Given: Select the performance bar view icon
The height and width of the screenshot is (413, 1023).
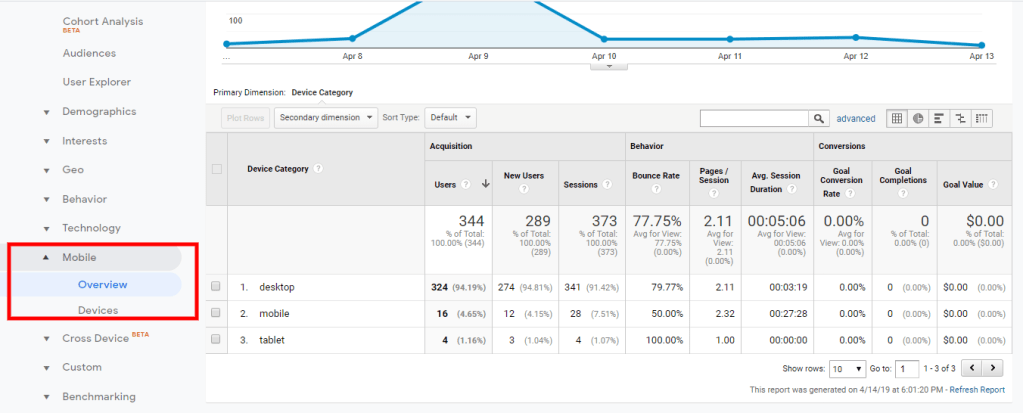Looking at the screenshot, I should click(939, 118).
